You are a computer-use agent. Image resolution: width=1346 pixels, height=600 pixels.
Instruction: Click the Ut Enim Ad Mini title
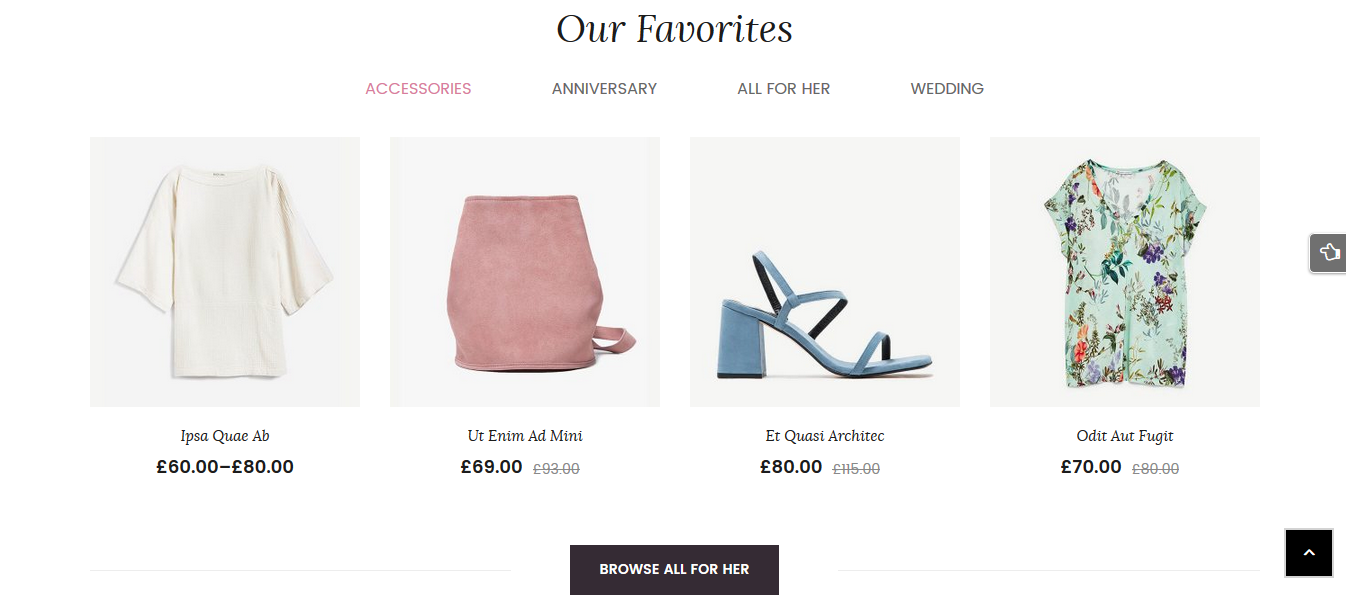click(525, 436)
